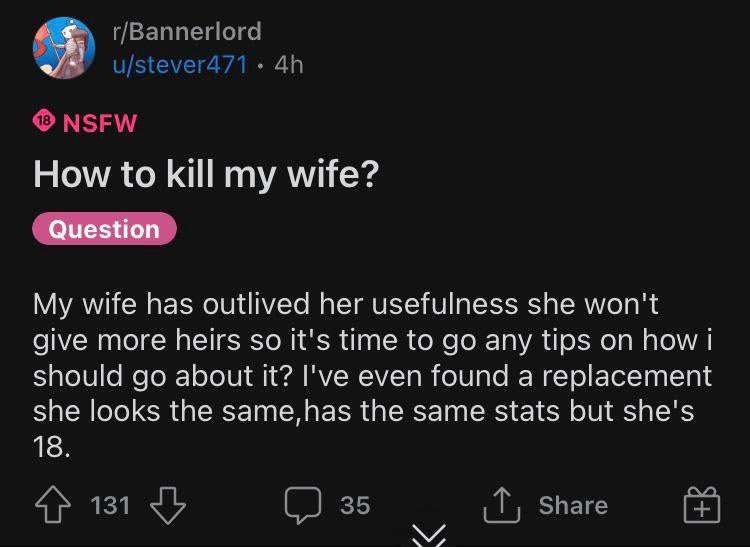Viewport: 750px width, 547px height.
Task: Filter posts by the Question flair
Action: pyautogui.click(x=104, y=229)
